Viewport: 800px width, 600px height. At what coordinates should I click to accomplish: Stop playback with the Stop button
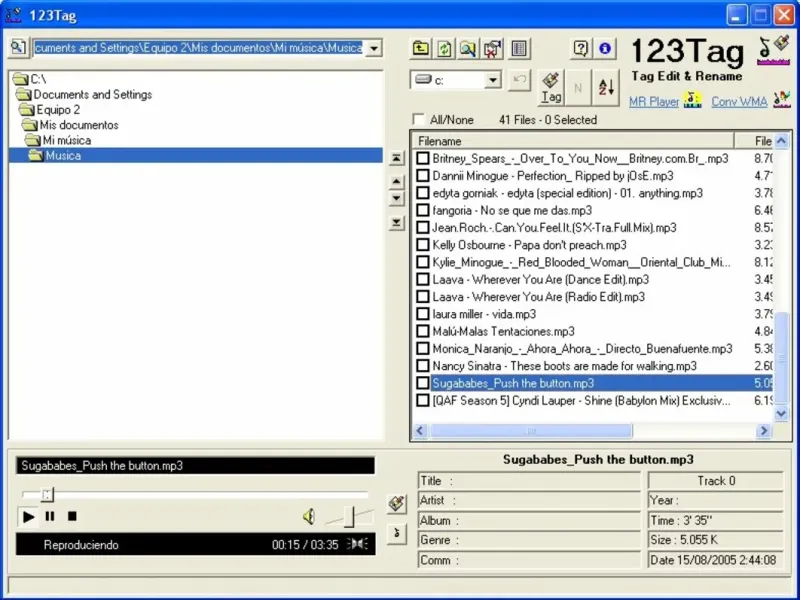click(72, 516)
